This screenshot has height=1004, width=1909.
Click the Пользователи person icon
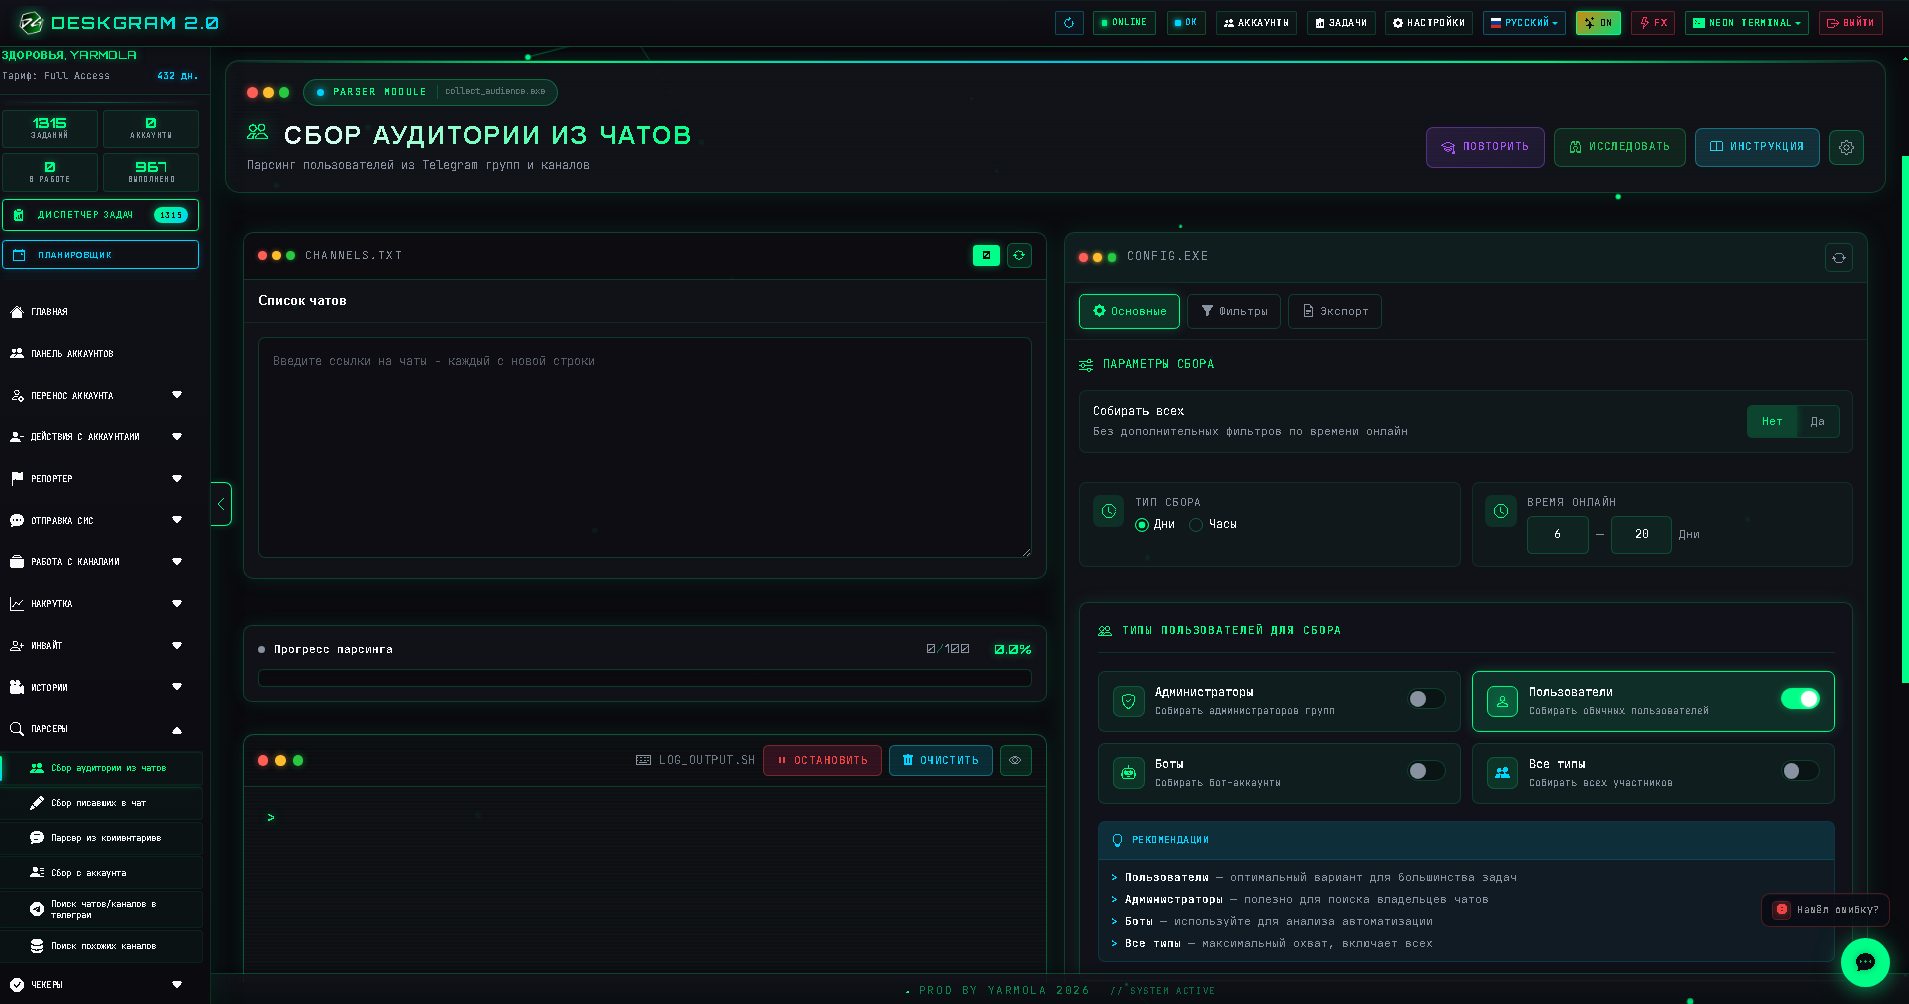pos(1502,701)
